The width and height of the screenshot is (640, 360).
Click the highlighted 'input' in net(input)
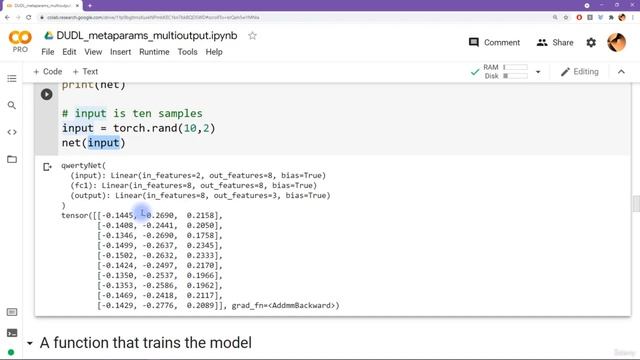(x=104, y=143)
